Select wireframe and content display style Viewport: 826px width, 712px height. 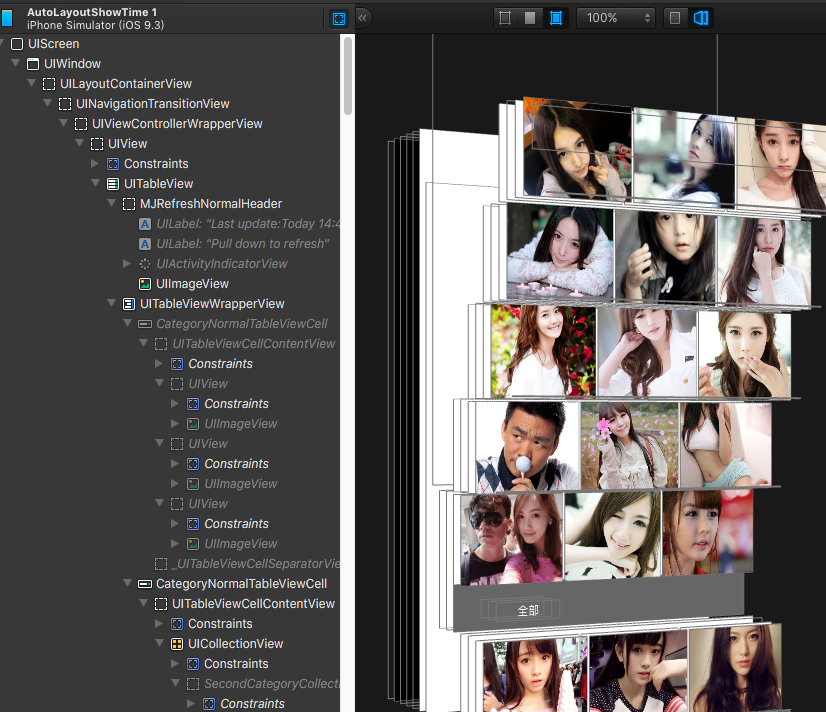555,18
